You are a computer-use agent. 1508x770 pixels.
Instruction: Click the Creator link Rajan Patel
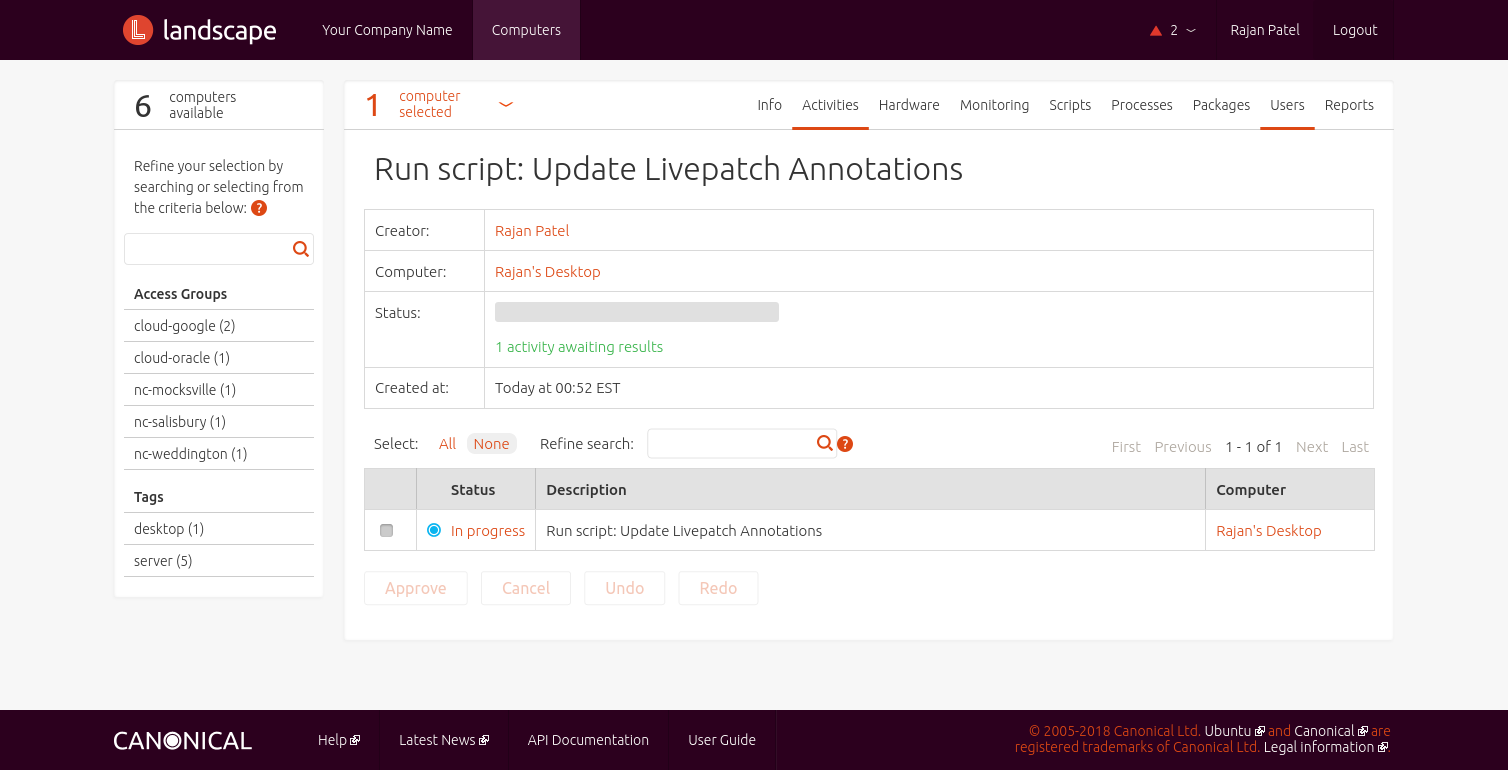[532, 231]
